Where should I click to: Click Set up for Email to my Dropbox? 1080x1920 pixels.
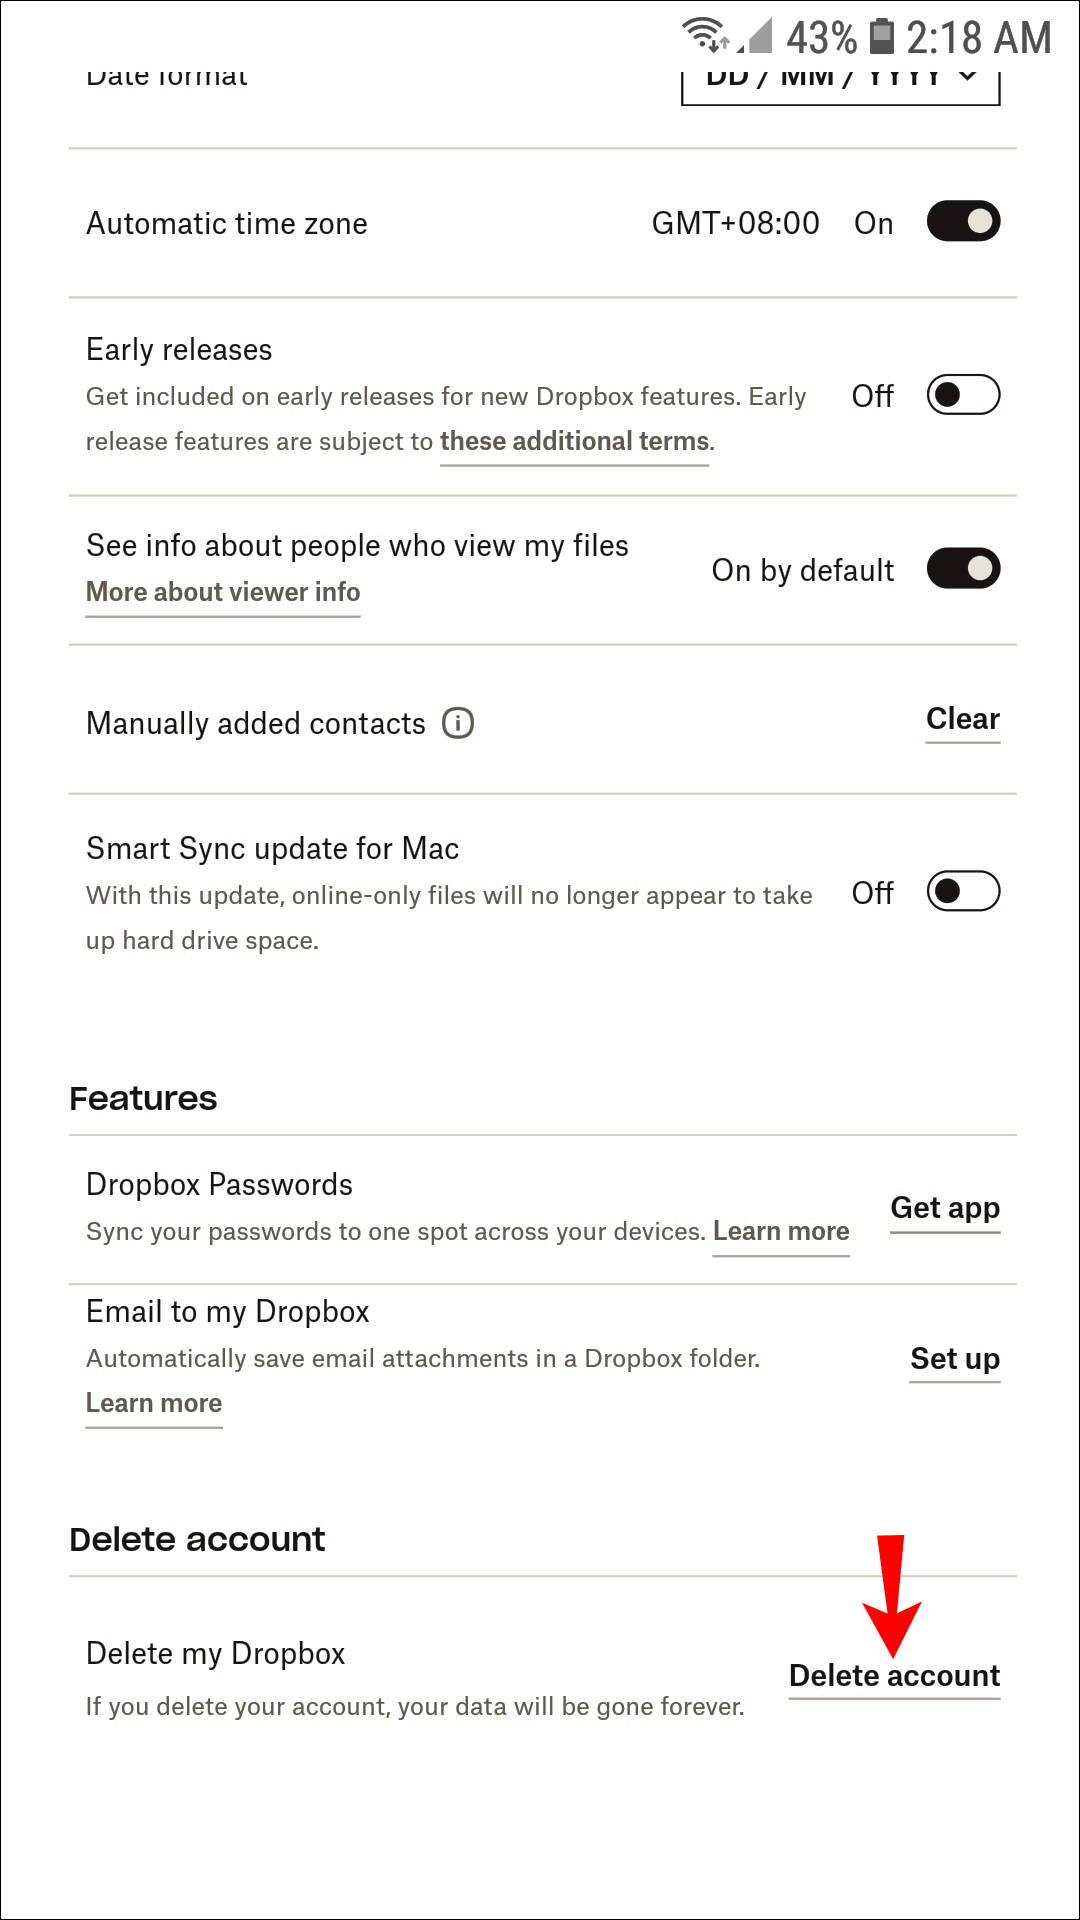point(955,1359)
